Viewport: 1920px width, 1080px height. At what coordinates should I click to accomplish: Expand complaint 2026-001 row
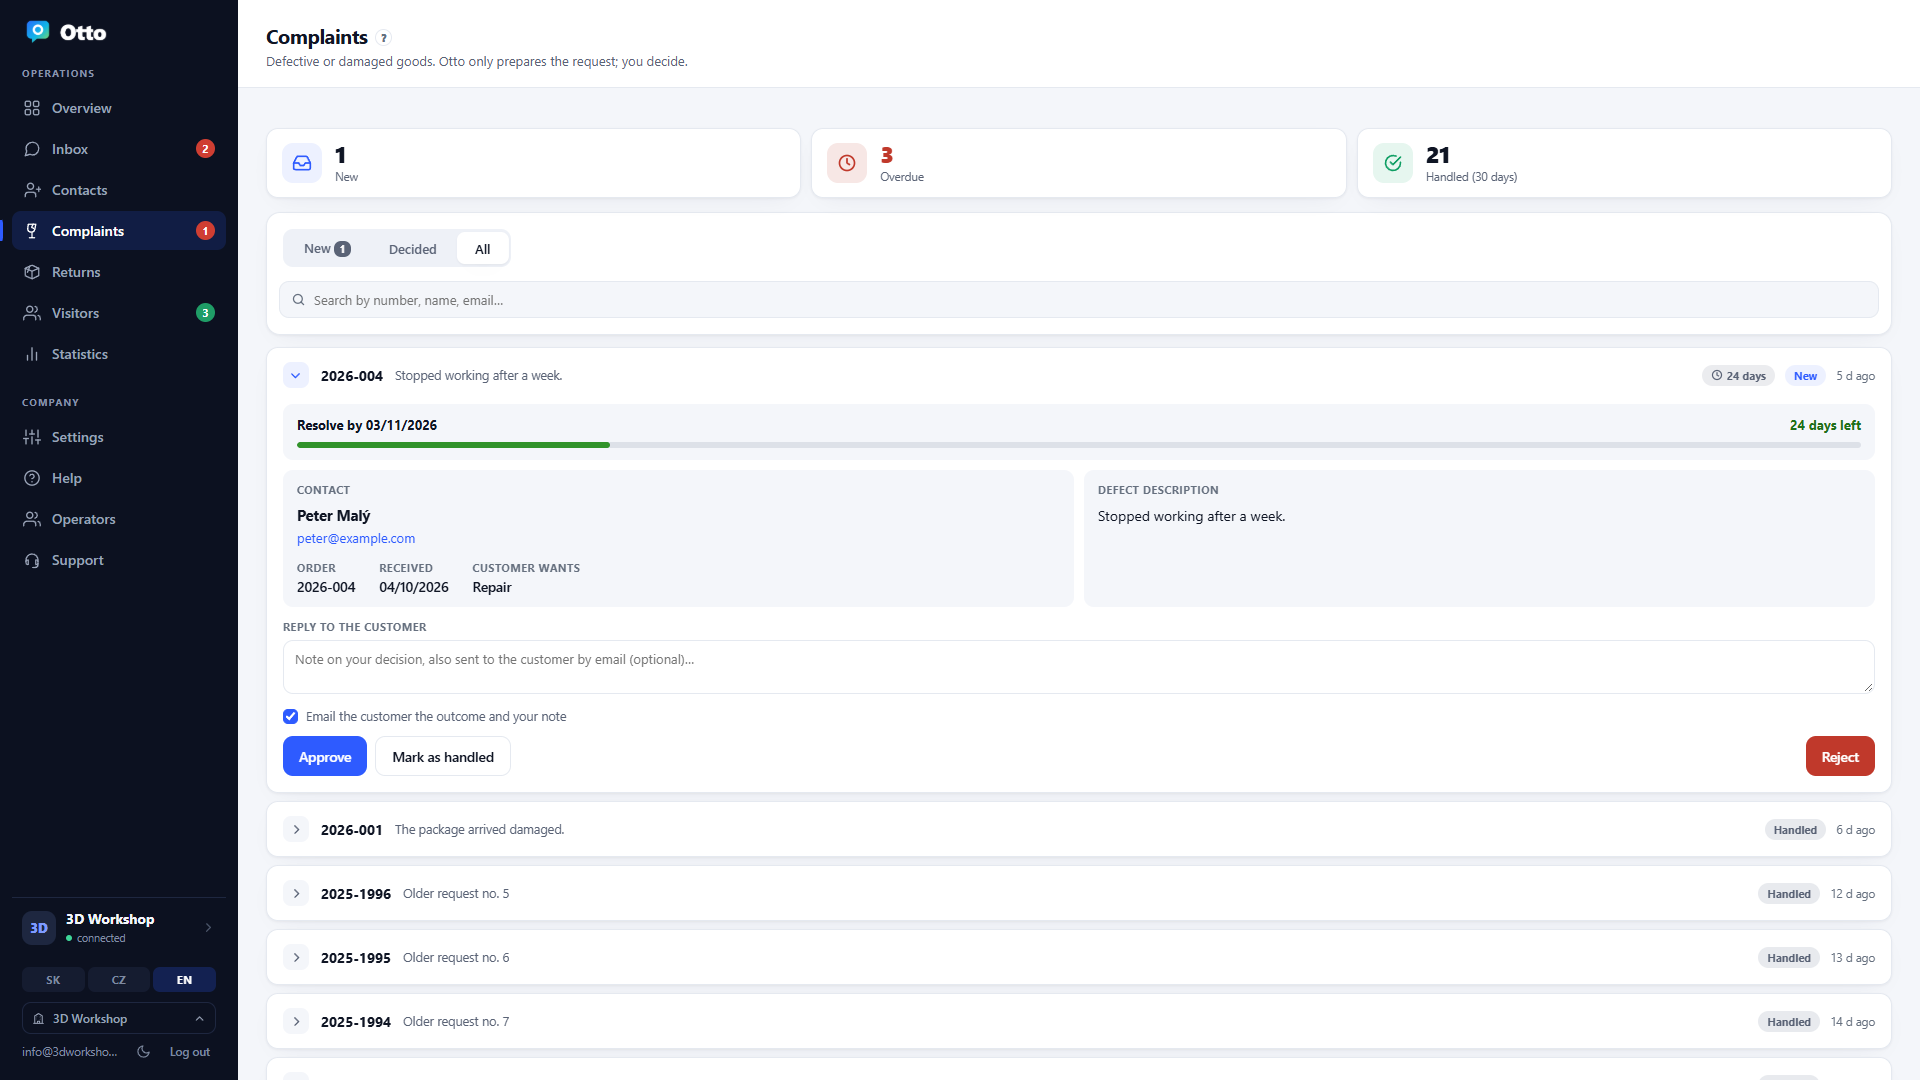(x=296, y=830)
